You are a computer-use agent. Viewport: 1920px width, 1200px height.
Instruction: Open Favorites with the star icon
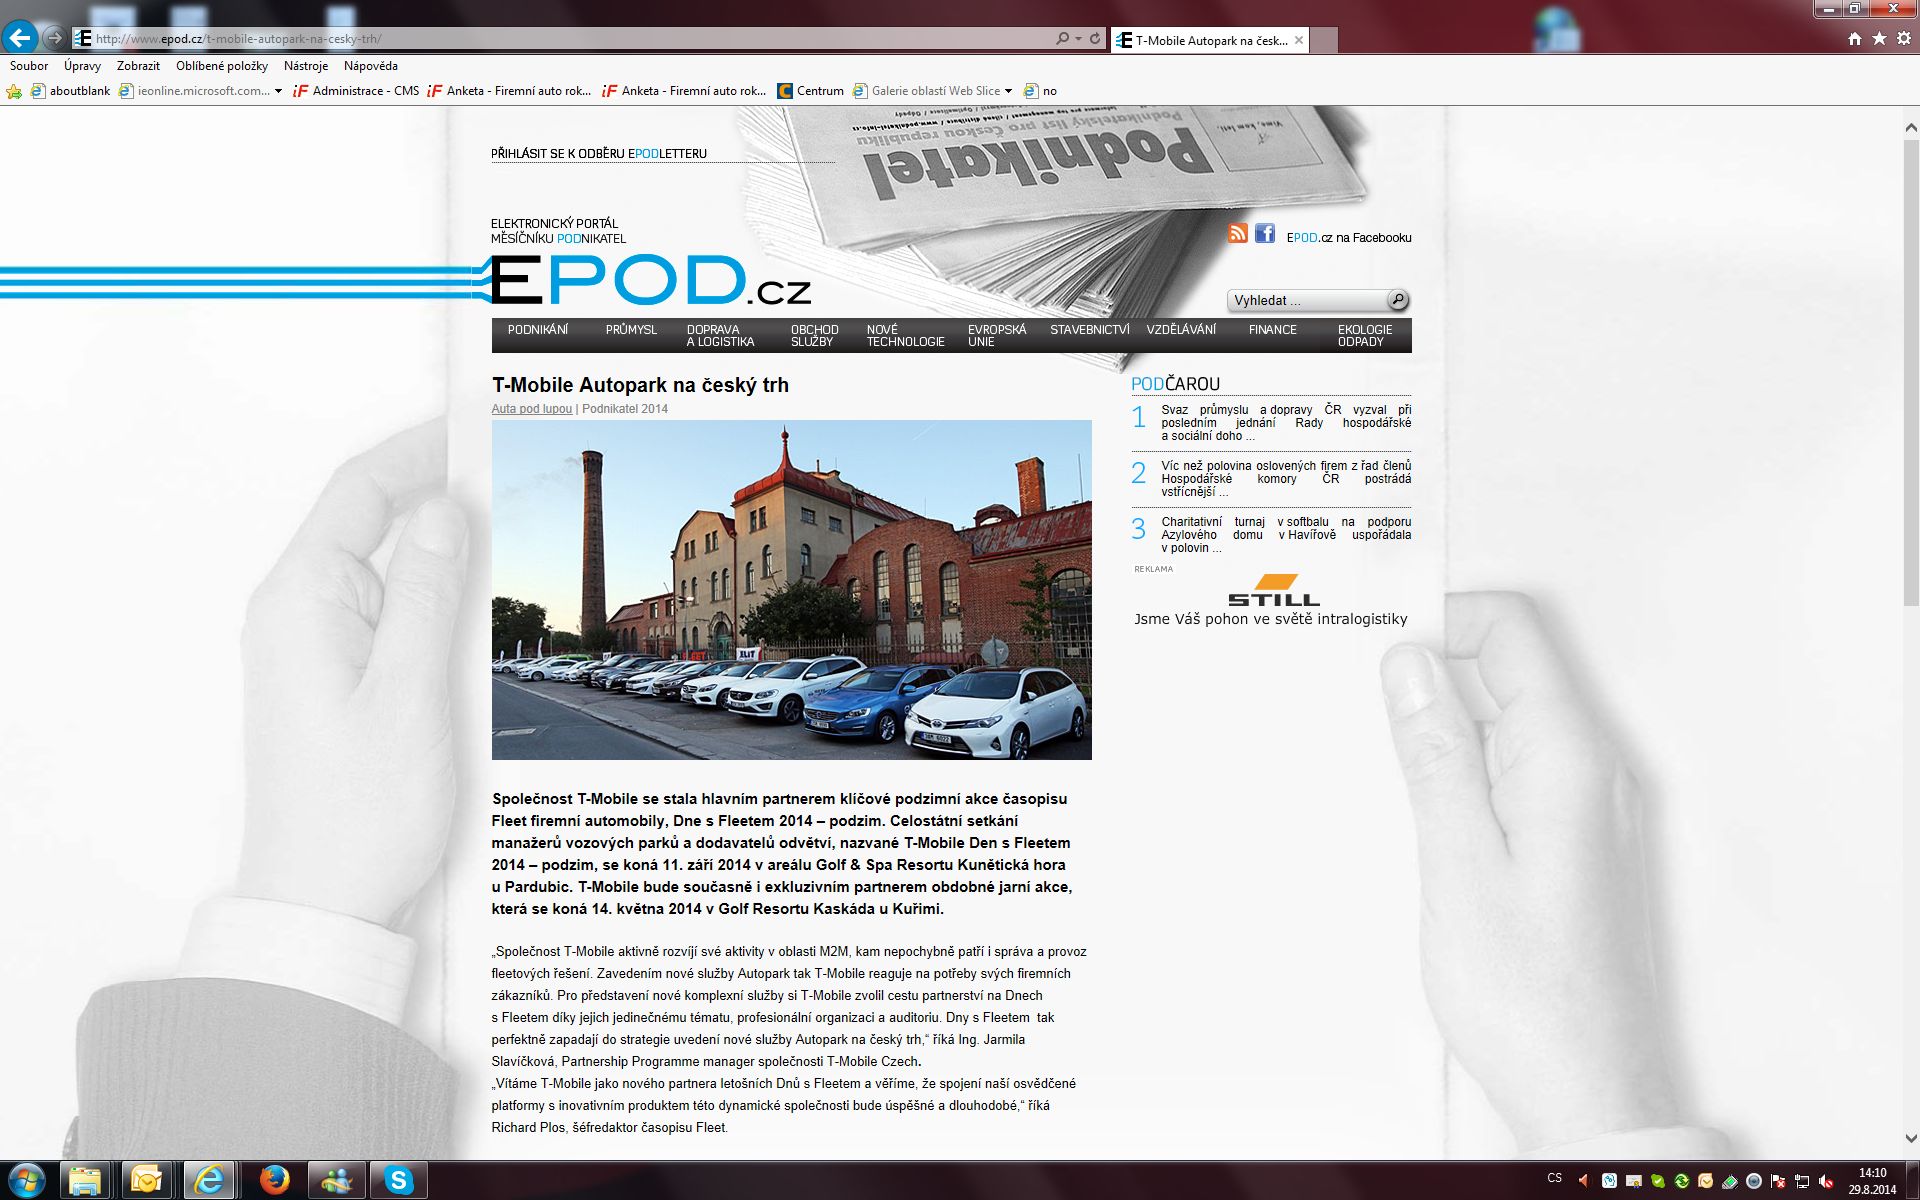point(1879,39)
